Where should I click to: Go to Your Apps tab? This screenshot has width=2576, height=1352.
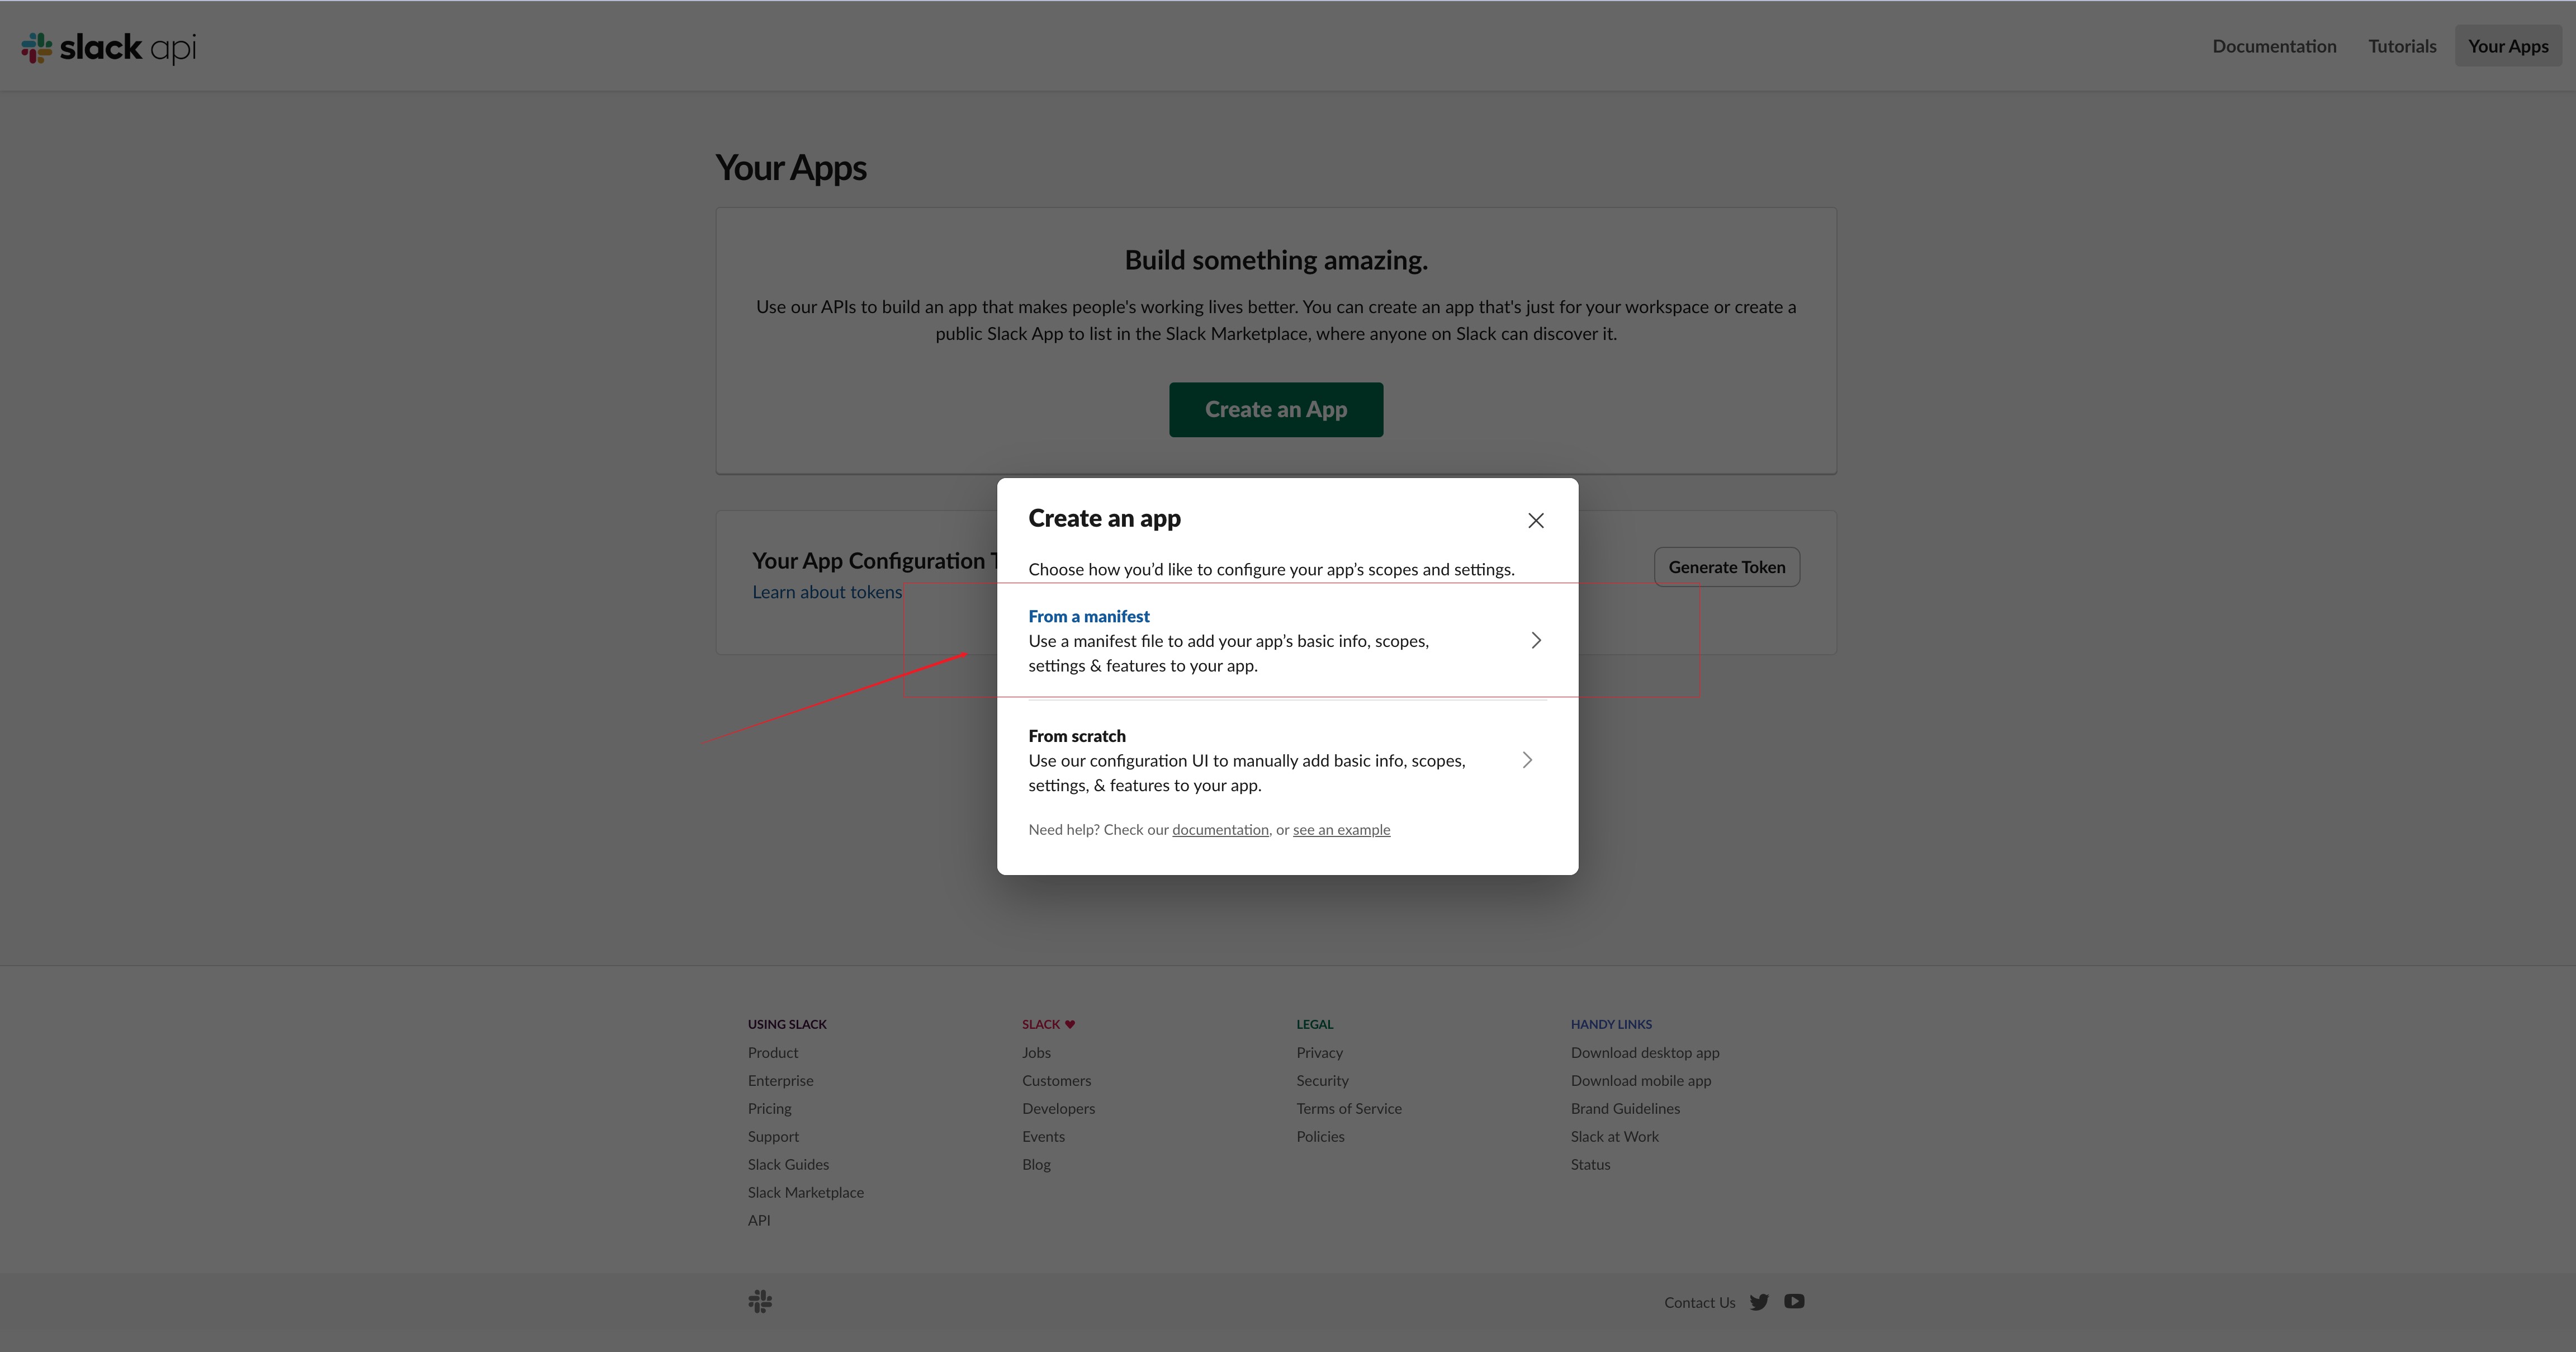2508,46
